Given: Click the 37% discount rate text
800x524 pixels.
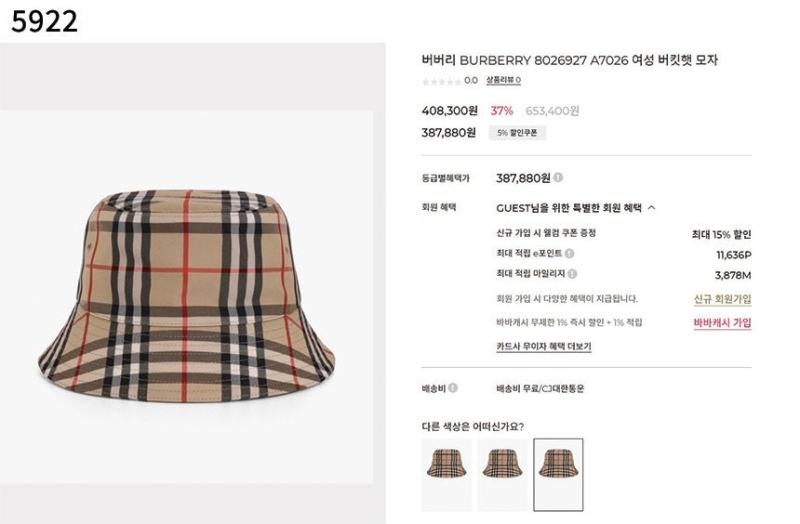Looking at the screenshot, I should [502, 111].
